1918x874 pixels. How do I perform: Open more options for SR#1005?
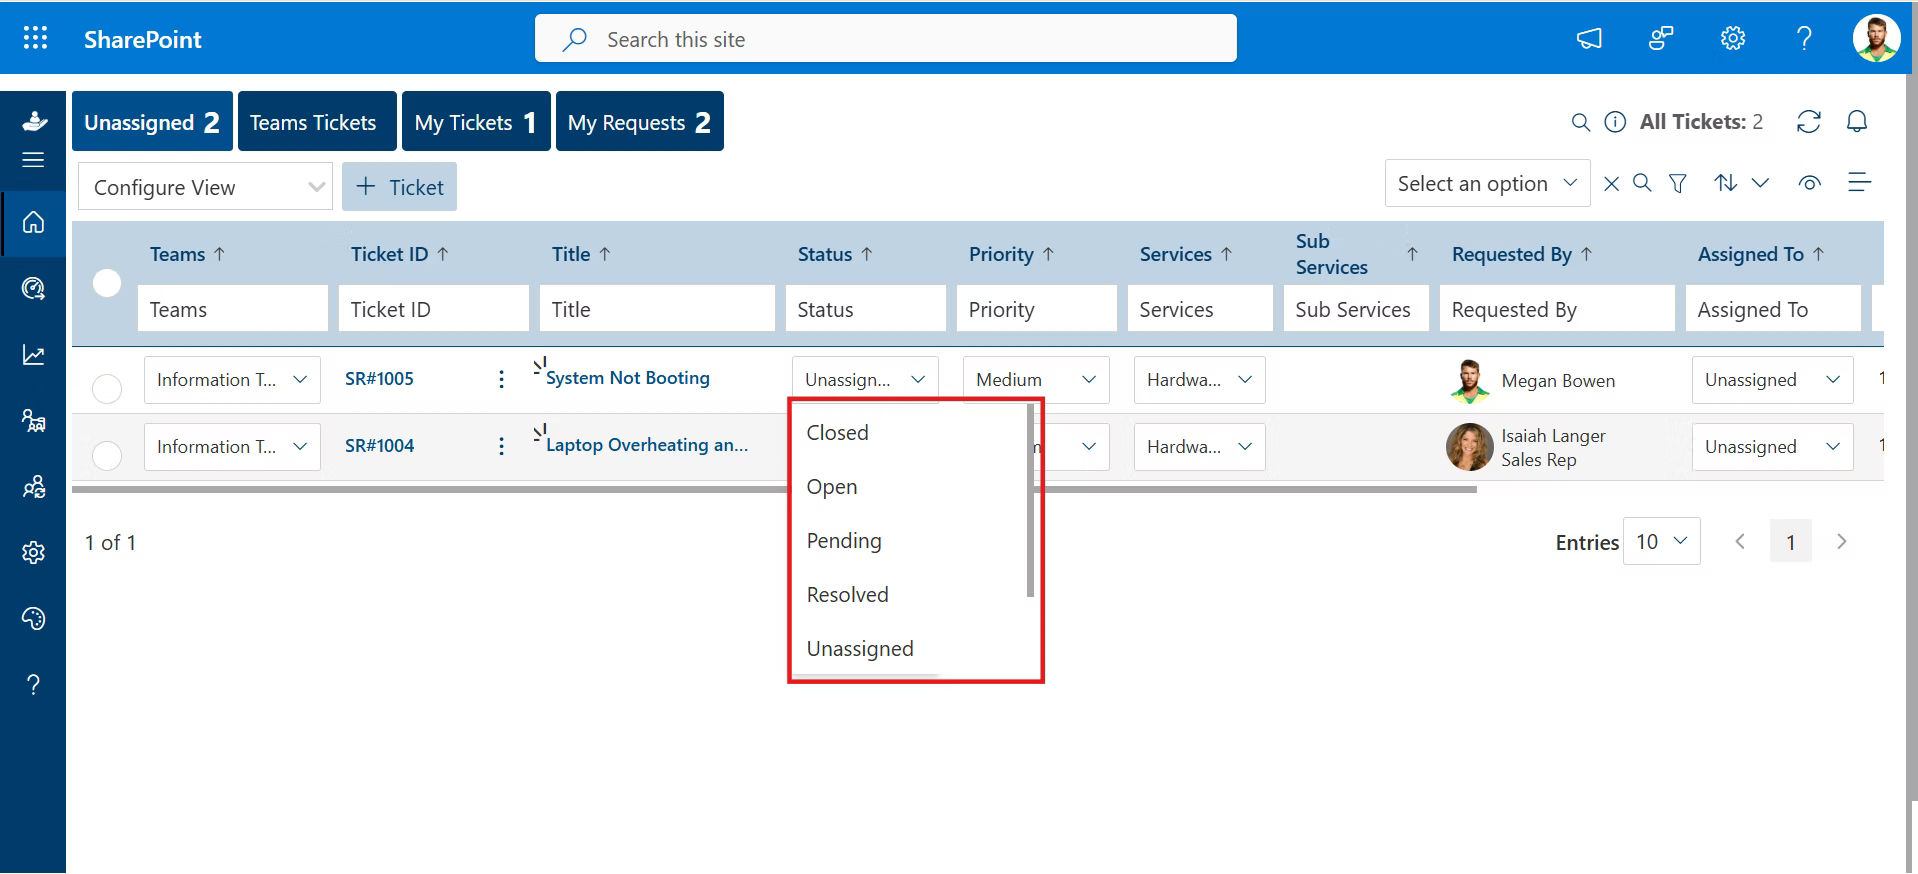(501, 379)
